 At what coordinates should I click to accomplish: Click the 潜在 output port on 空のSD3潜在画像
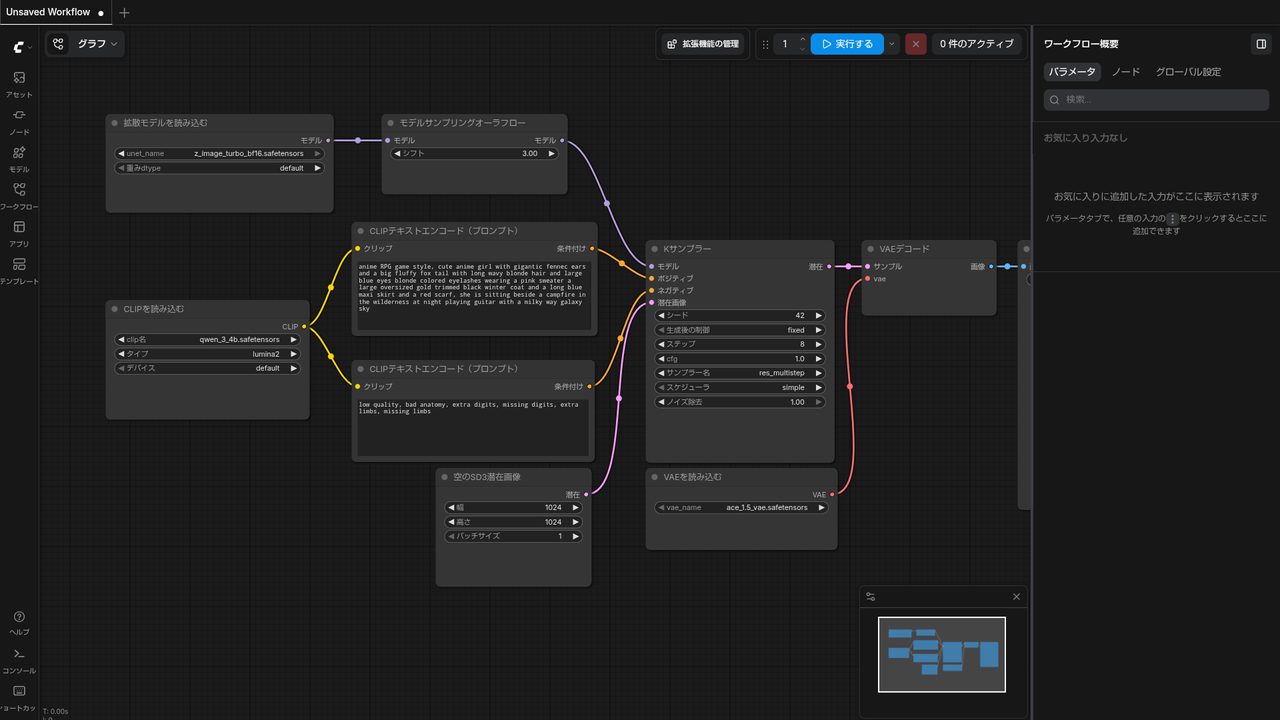586,494
